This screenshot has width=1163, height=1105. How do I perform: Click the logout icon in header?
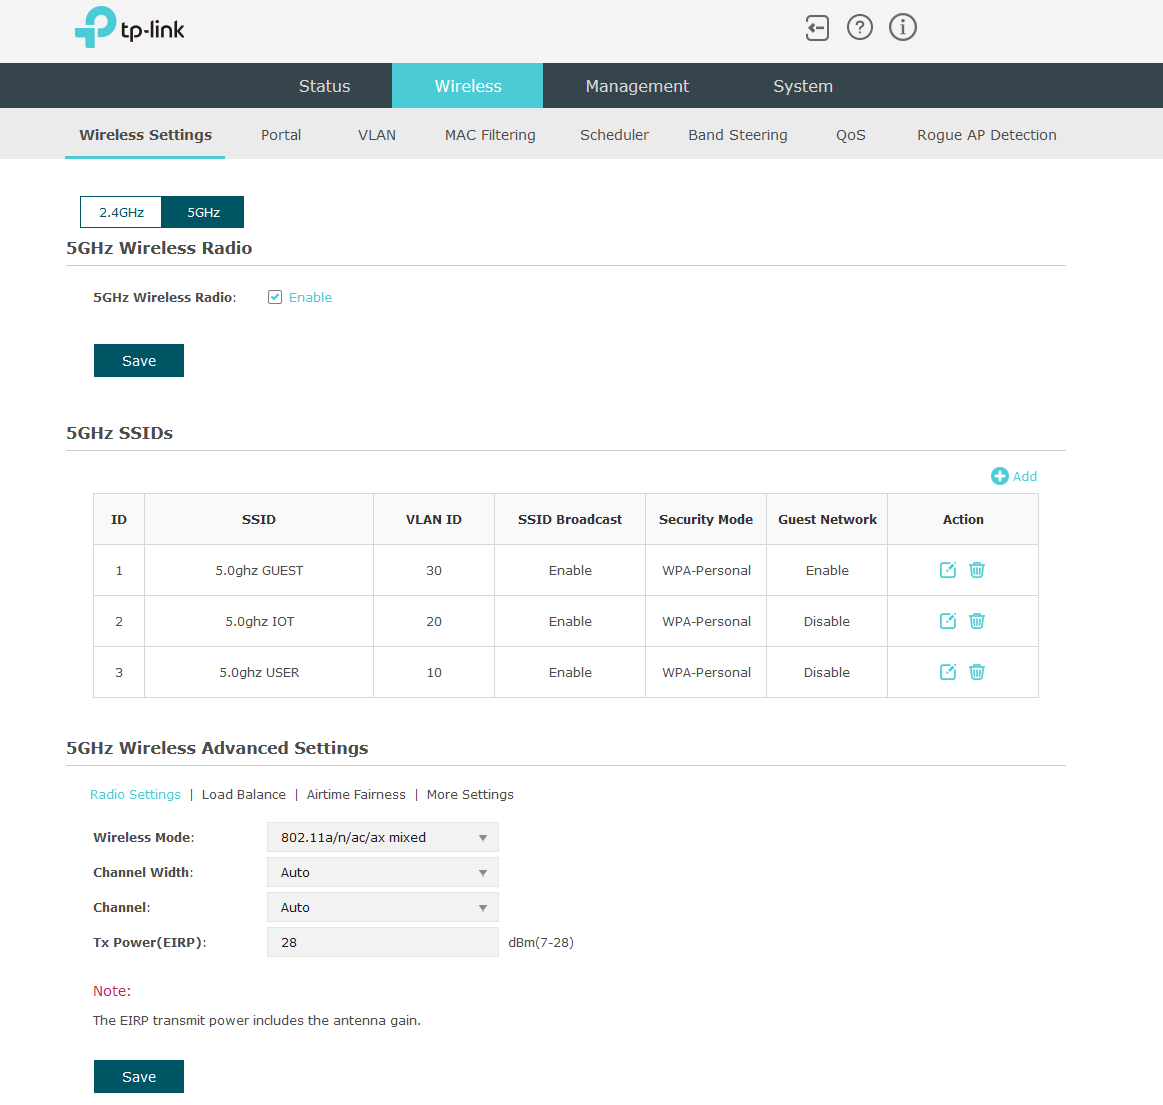point(817,28)
